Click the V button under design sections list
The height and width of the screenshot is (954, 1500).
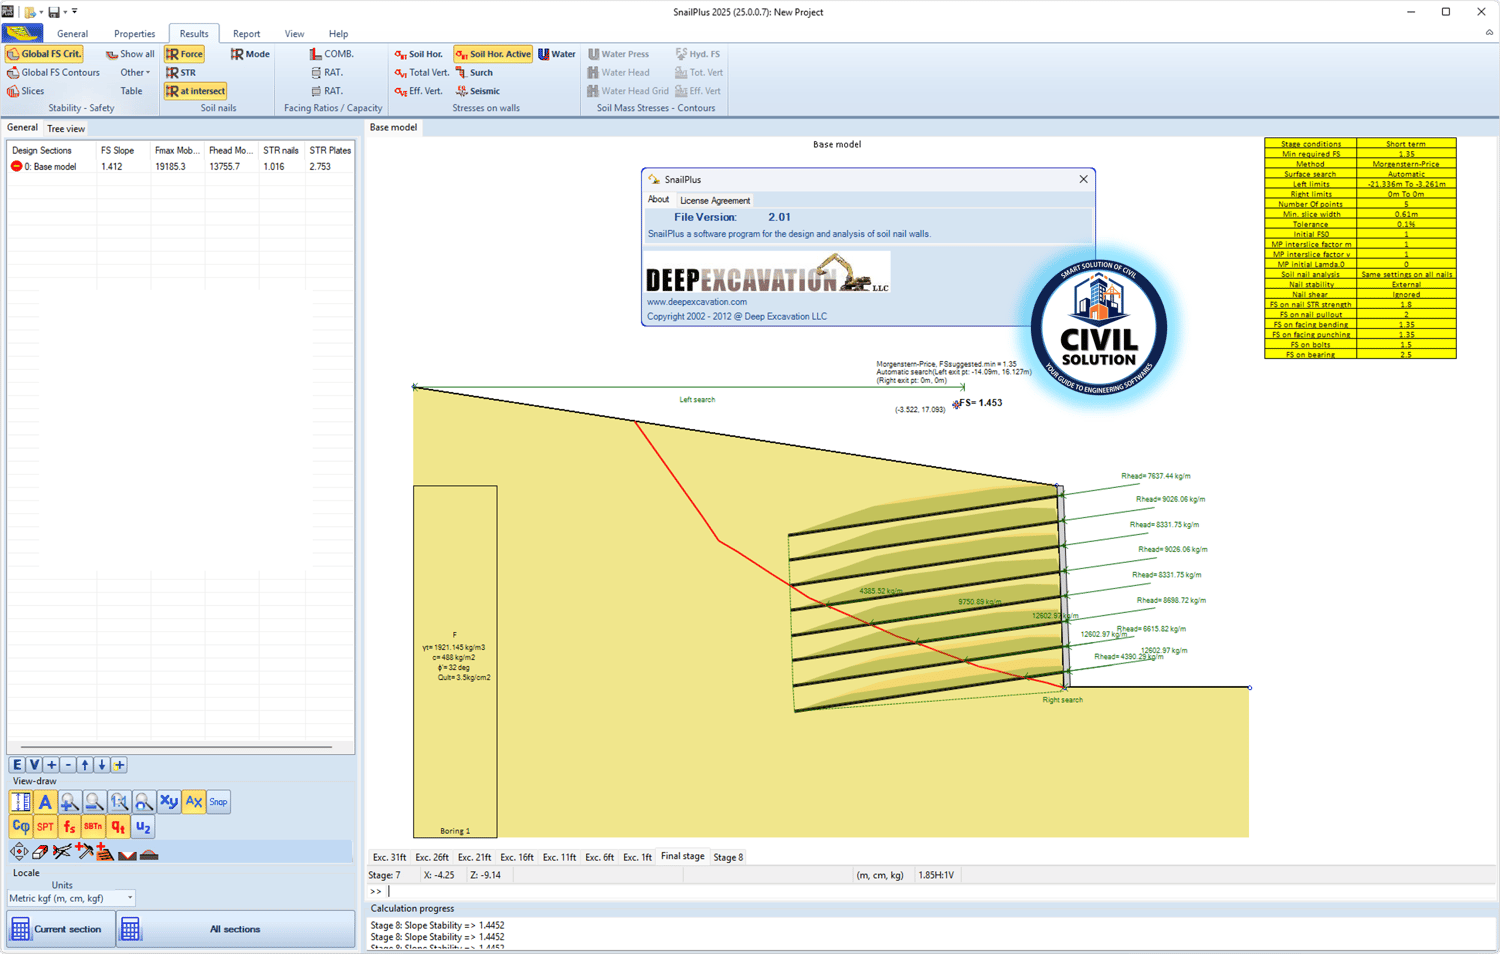pos(34,765)
